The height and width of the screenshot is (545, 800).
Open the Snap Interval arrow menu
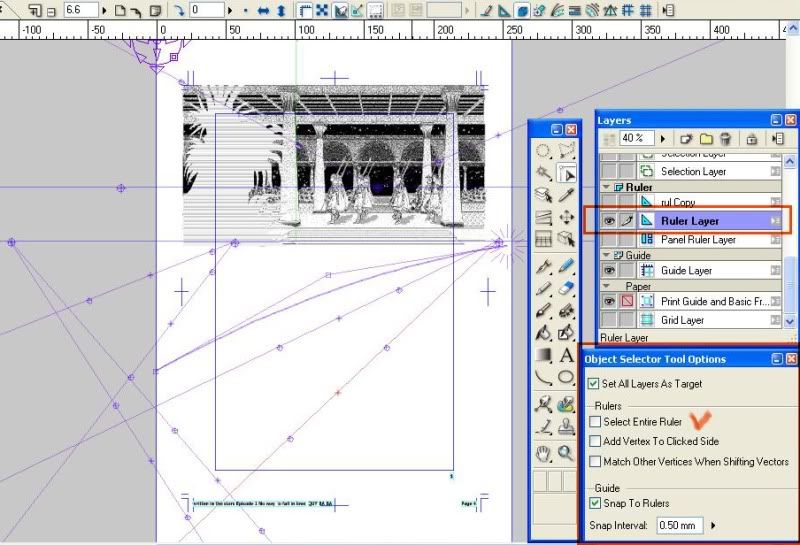tap(713, 525)
